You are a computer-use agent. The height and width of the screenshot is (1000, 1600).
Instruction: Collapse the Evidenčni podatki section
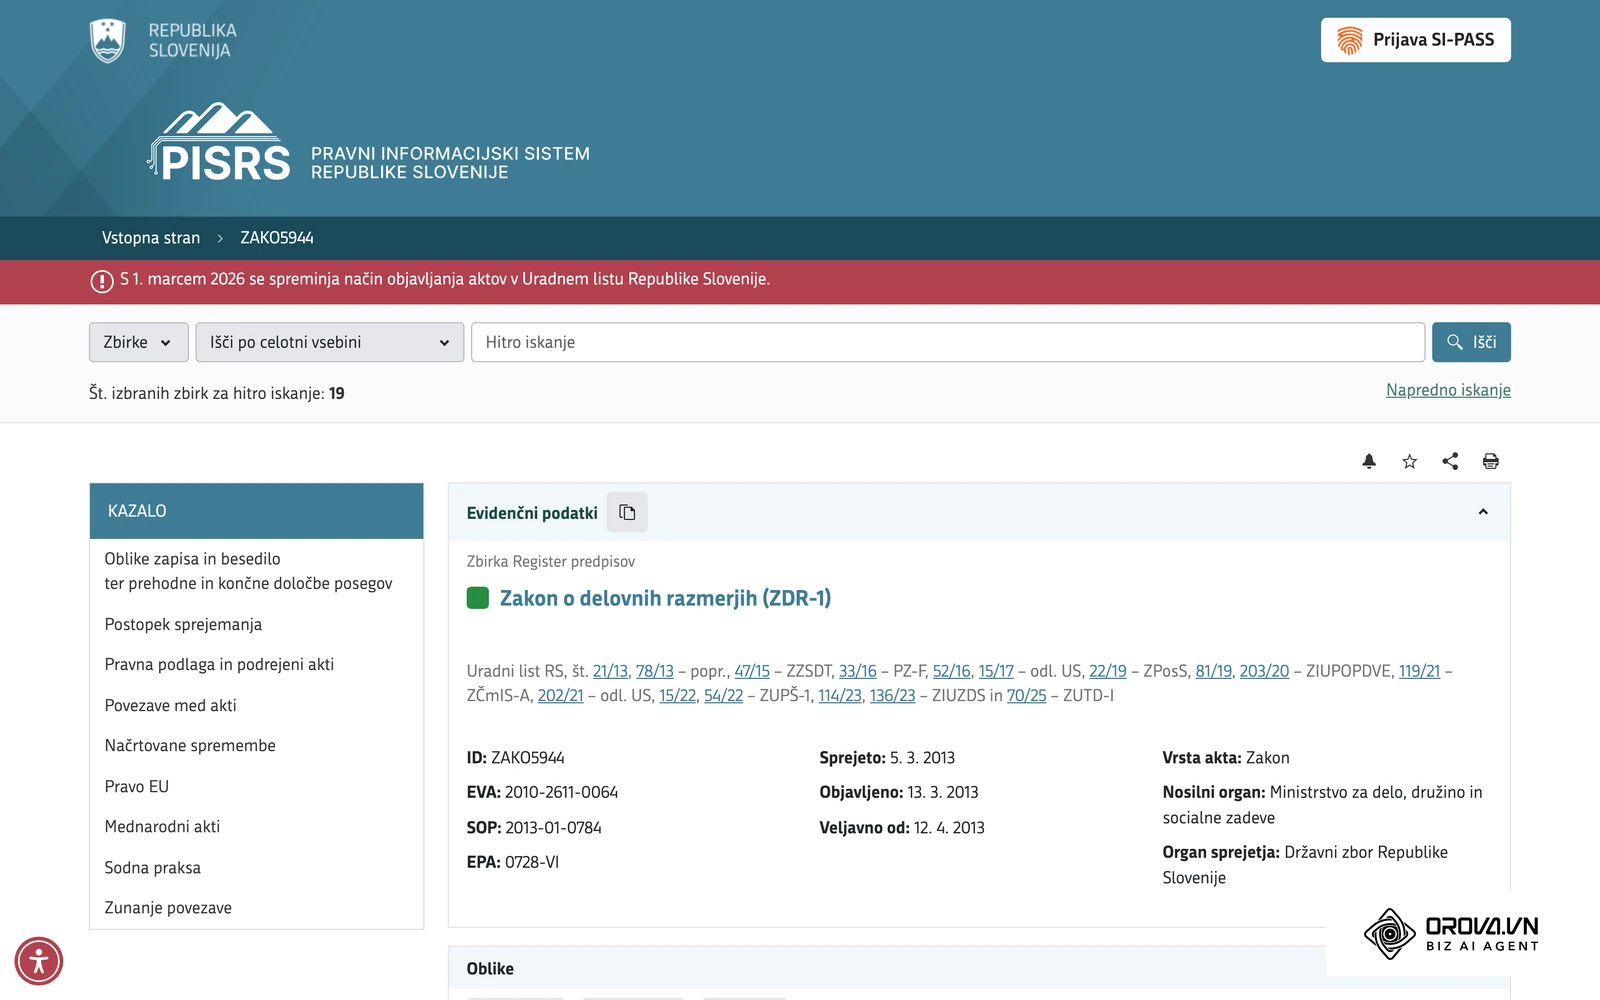tap(1483, 512)
